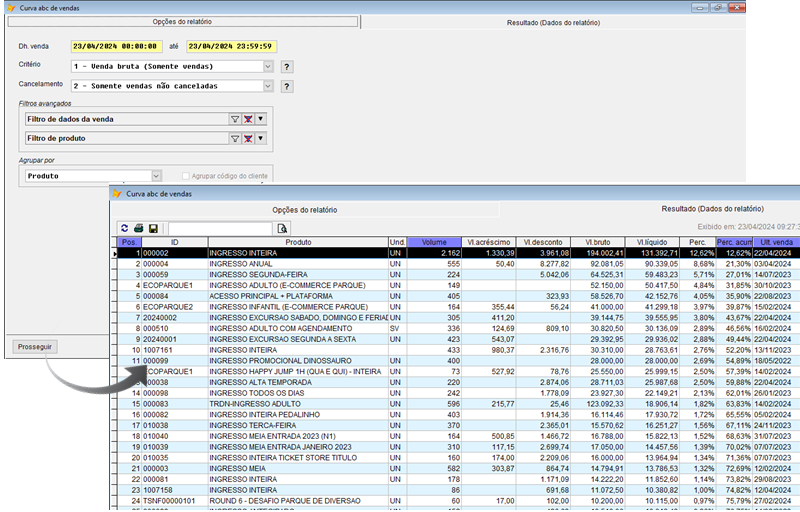
Task: Clear the Filtro de dados da venda filter
Action: pyautogui.click(x=248, y=118)
